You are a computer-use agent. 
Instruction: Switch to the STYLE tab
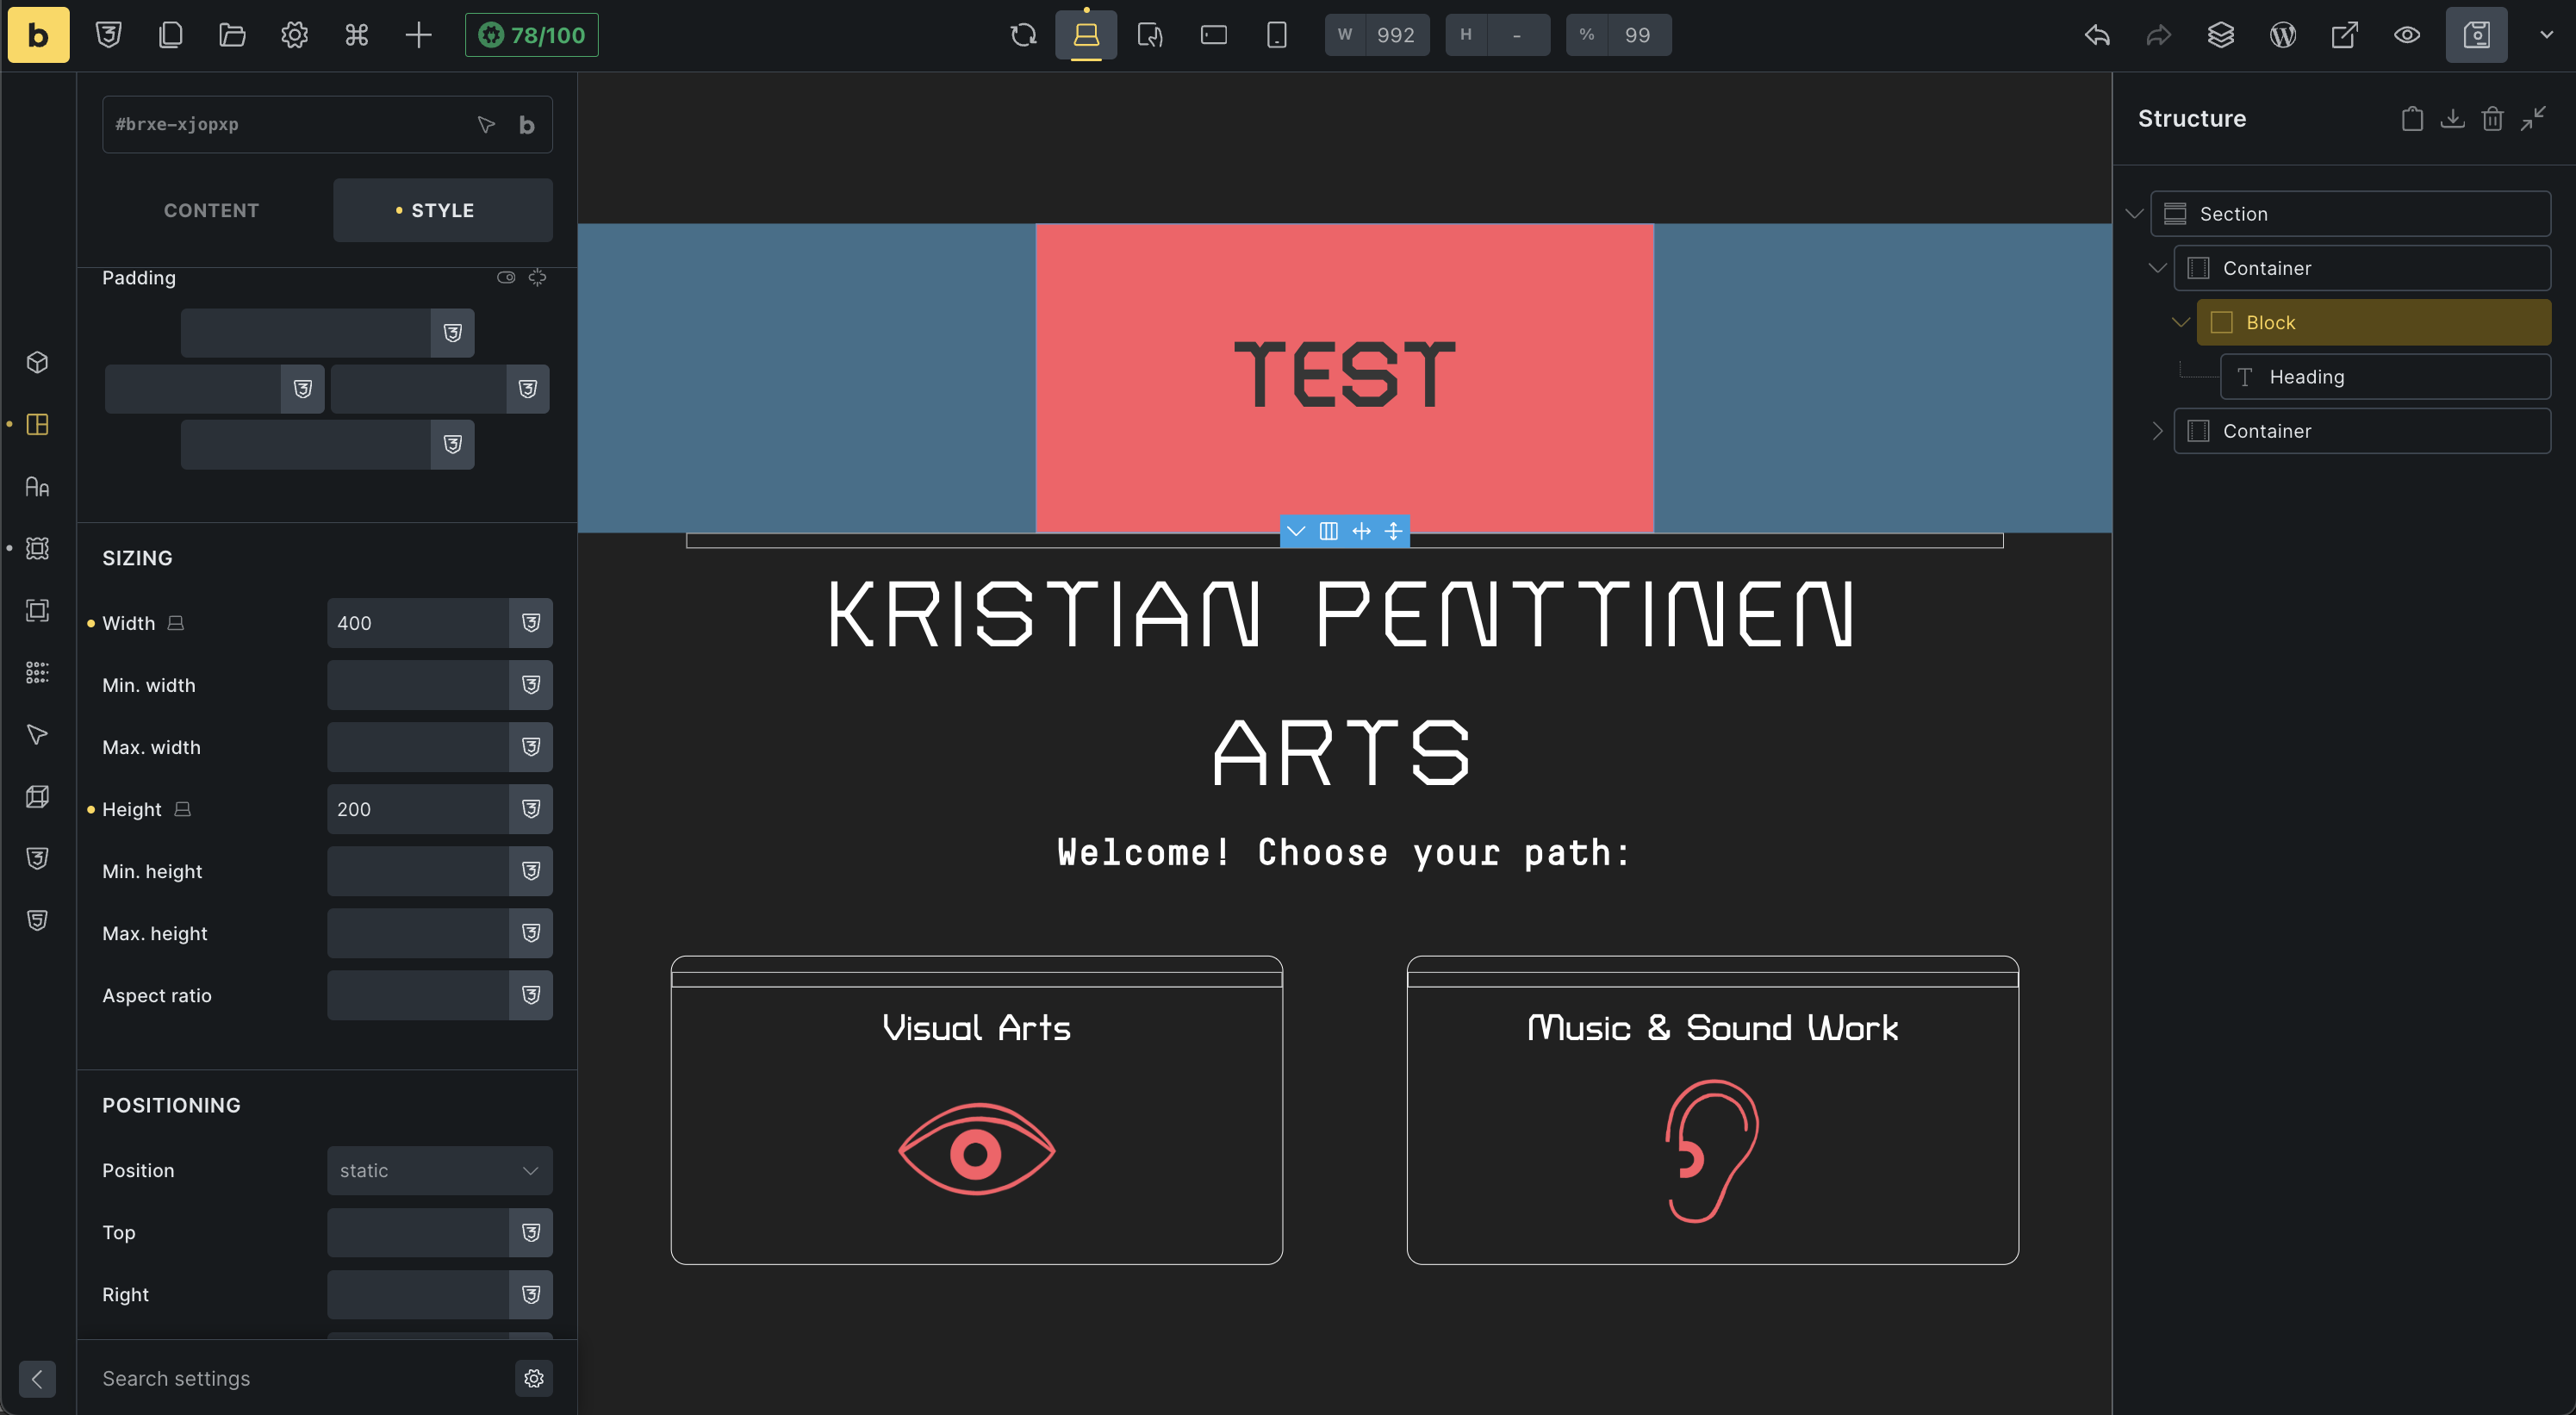(x=442, y=210)
